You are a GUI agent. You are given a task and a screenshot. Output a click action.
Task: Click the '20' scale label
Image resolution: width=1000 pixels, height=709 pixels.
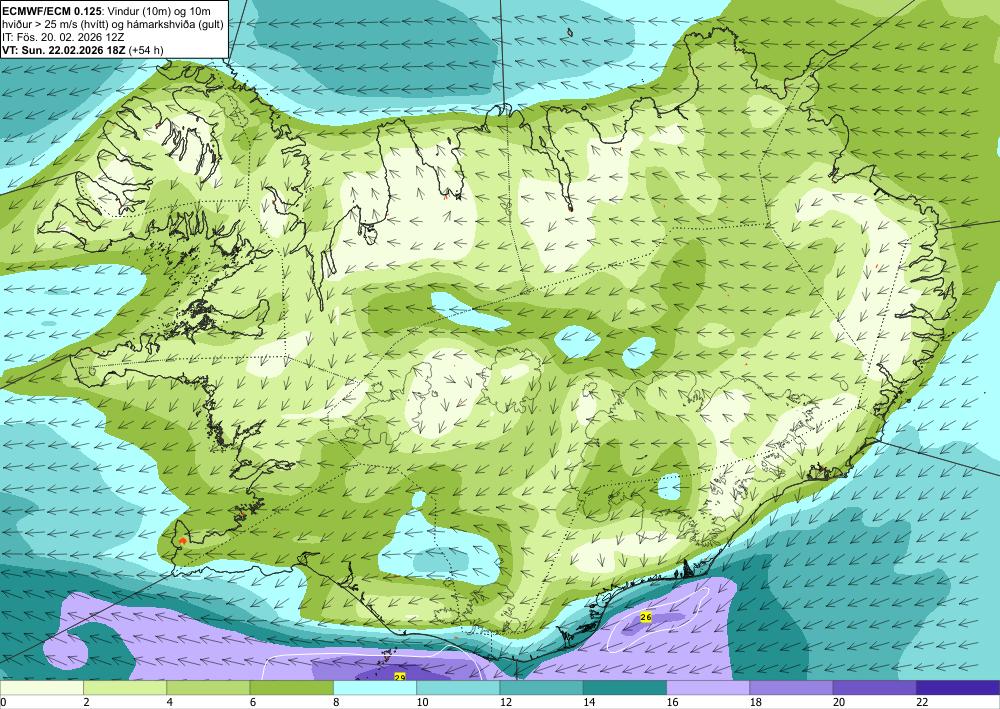(x=839, y=703)
